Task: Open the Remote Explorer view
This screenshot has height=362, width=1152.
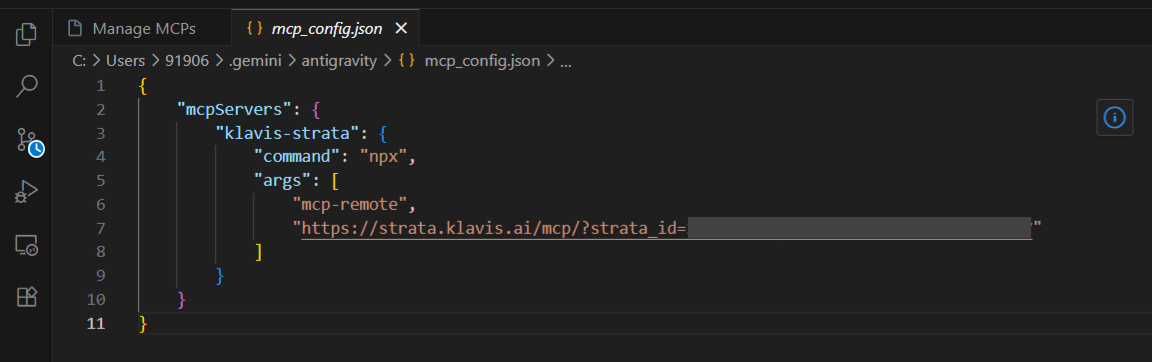Action: 26,245
